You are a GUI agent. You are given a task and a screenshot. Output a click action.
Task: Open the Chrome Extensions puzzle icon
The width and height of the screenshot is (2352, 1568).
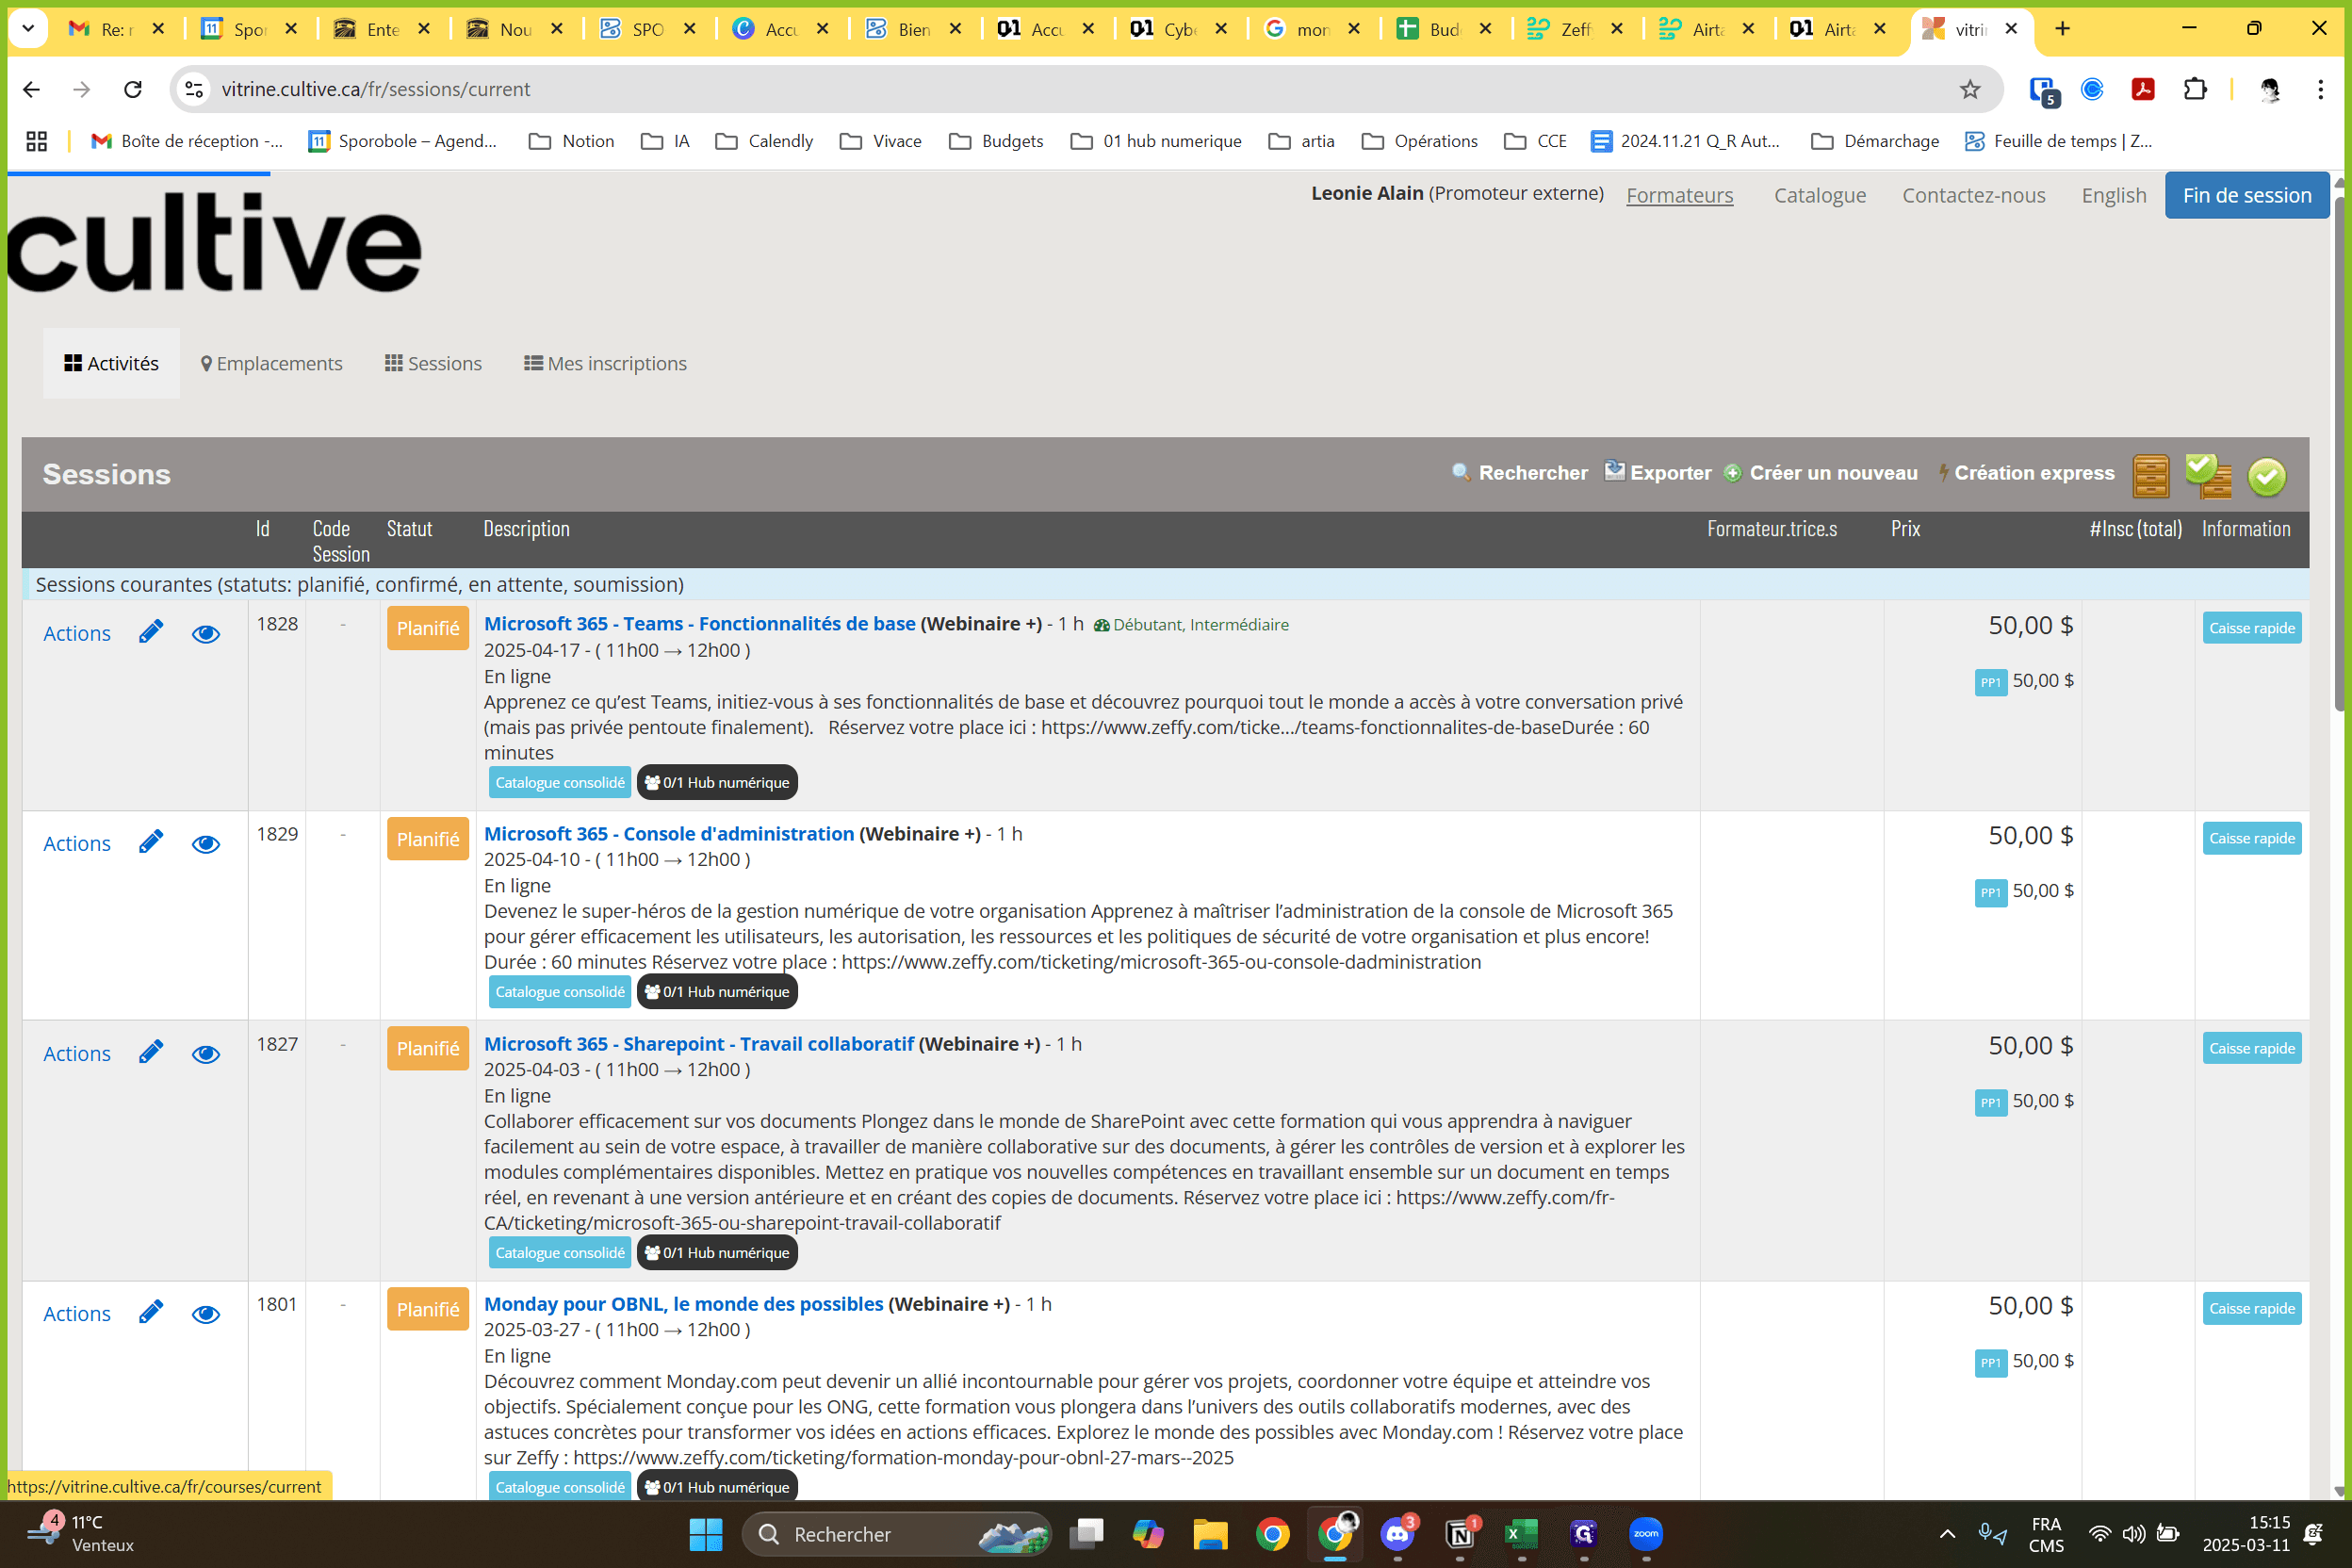pos(2194,89)
